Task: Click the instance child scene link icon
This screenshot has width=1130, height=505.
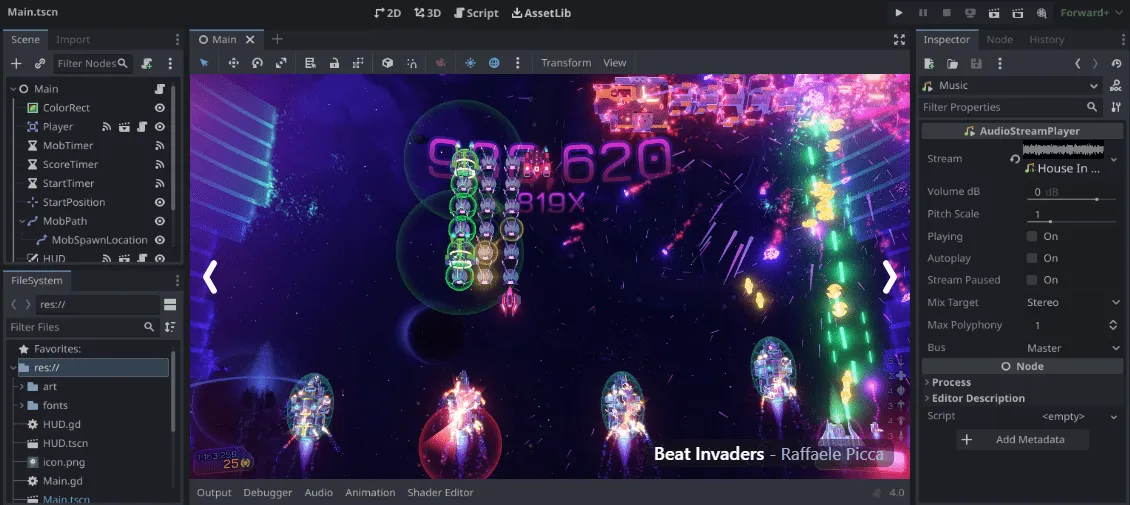Action: point(40,63)
